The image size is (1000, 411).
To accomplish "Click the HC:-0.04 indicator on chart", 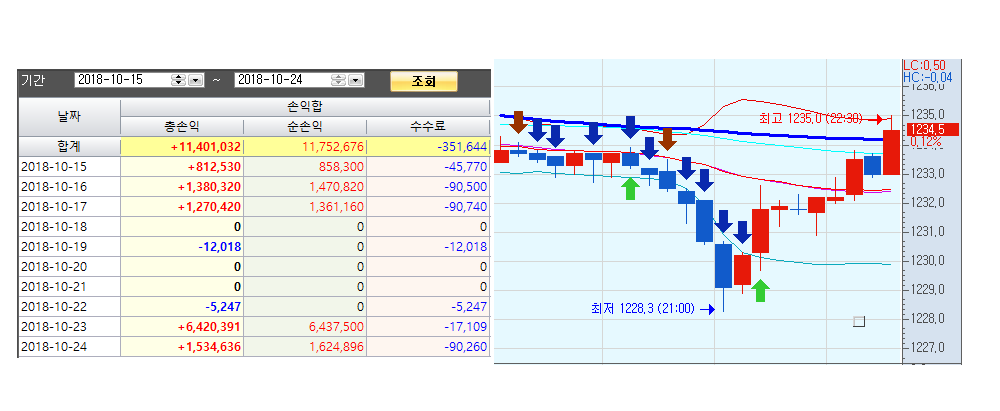I will [926, 77].
